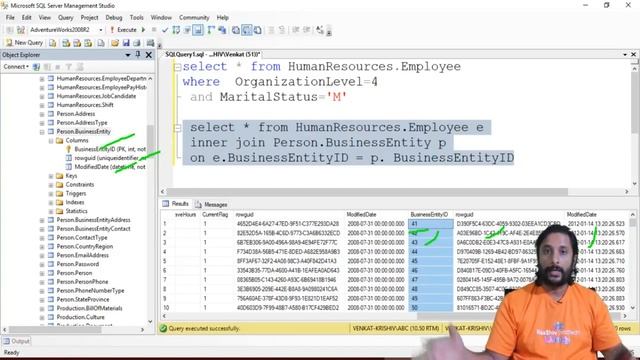Click the Object Explorer filter icon

69,67
